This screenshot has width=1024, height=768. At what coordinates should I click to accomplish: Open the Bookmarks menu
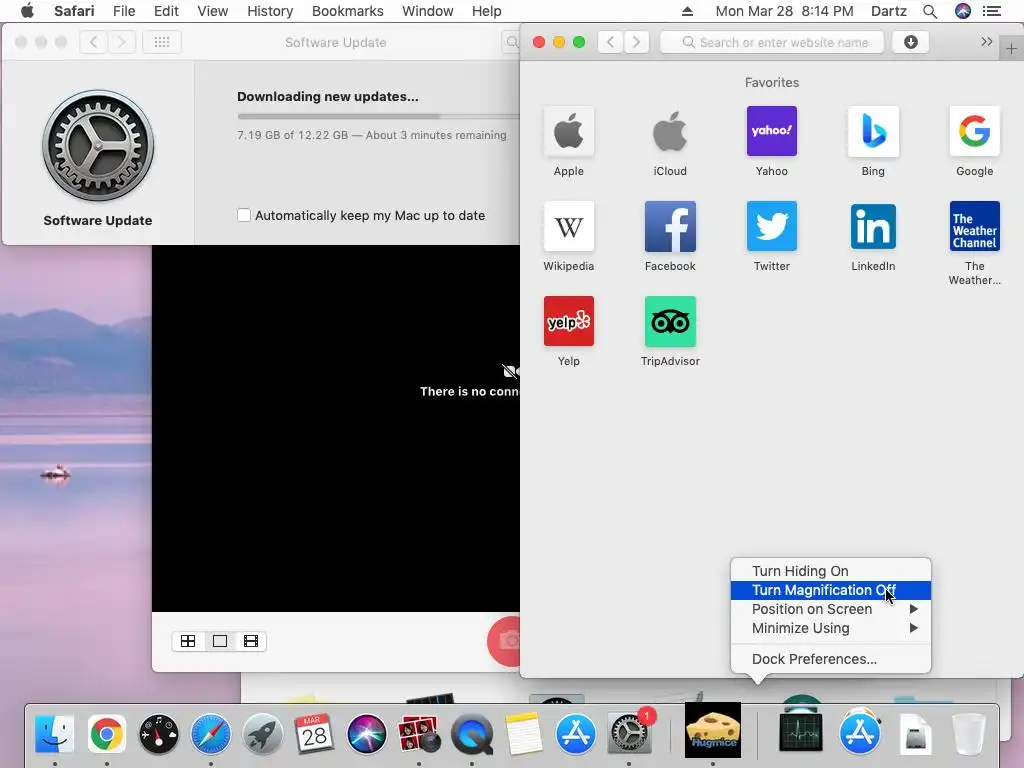click(x=347, y=11)
